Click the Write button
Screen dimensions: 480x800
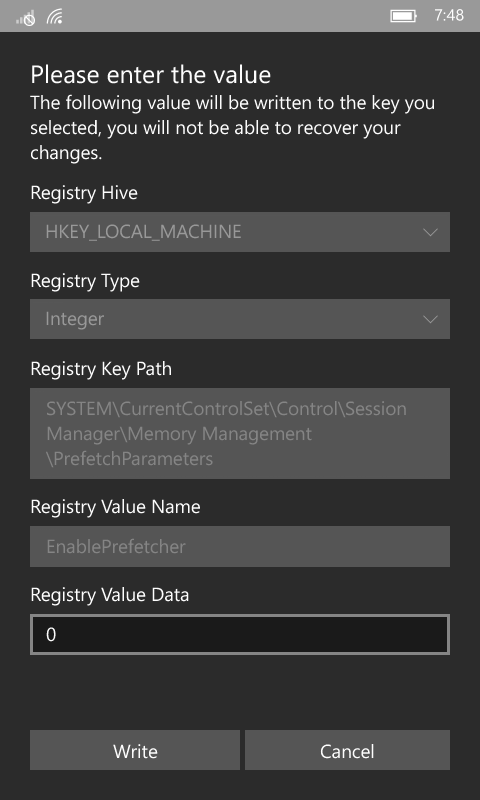point(135,751)
